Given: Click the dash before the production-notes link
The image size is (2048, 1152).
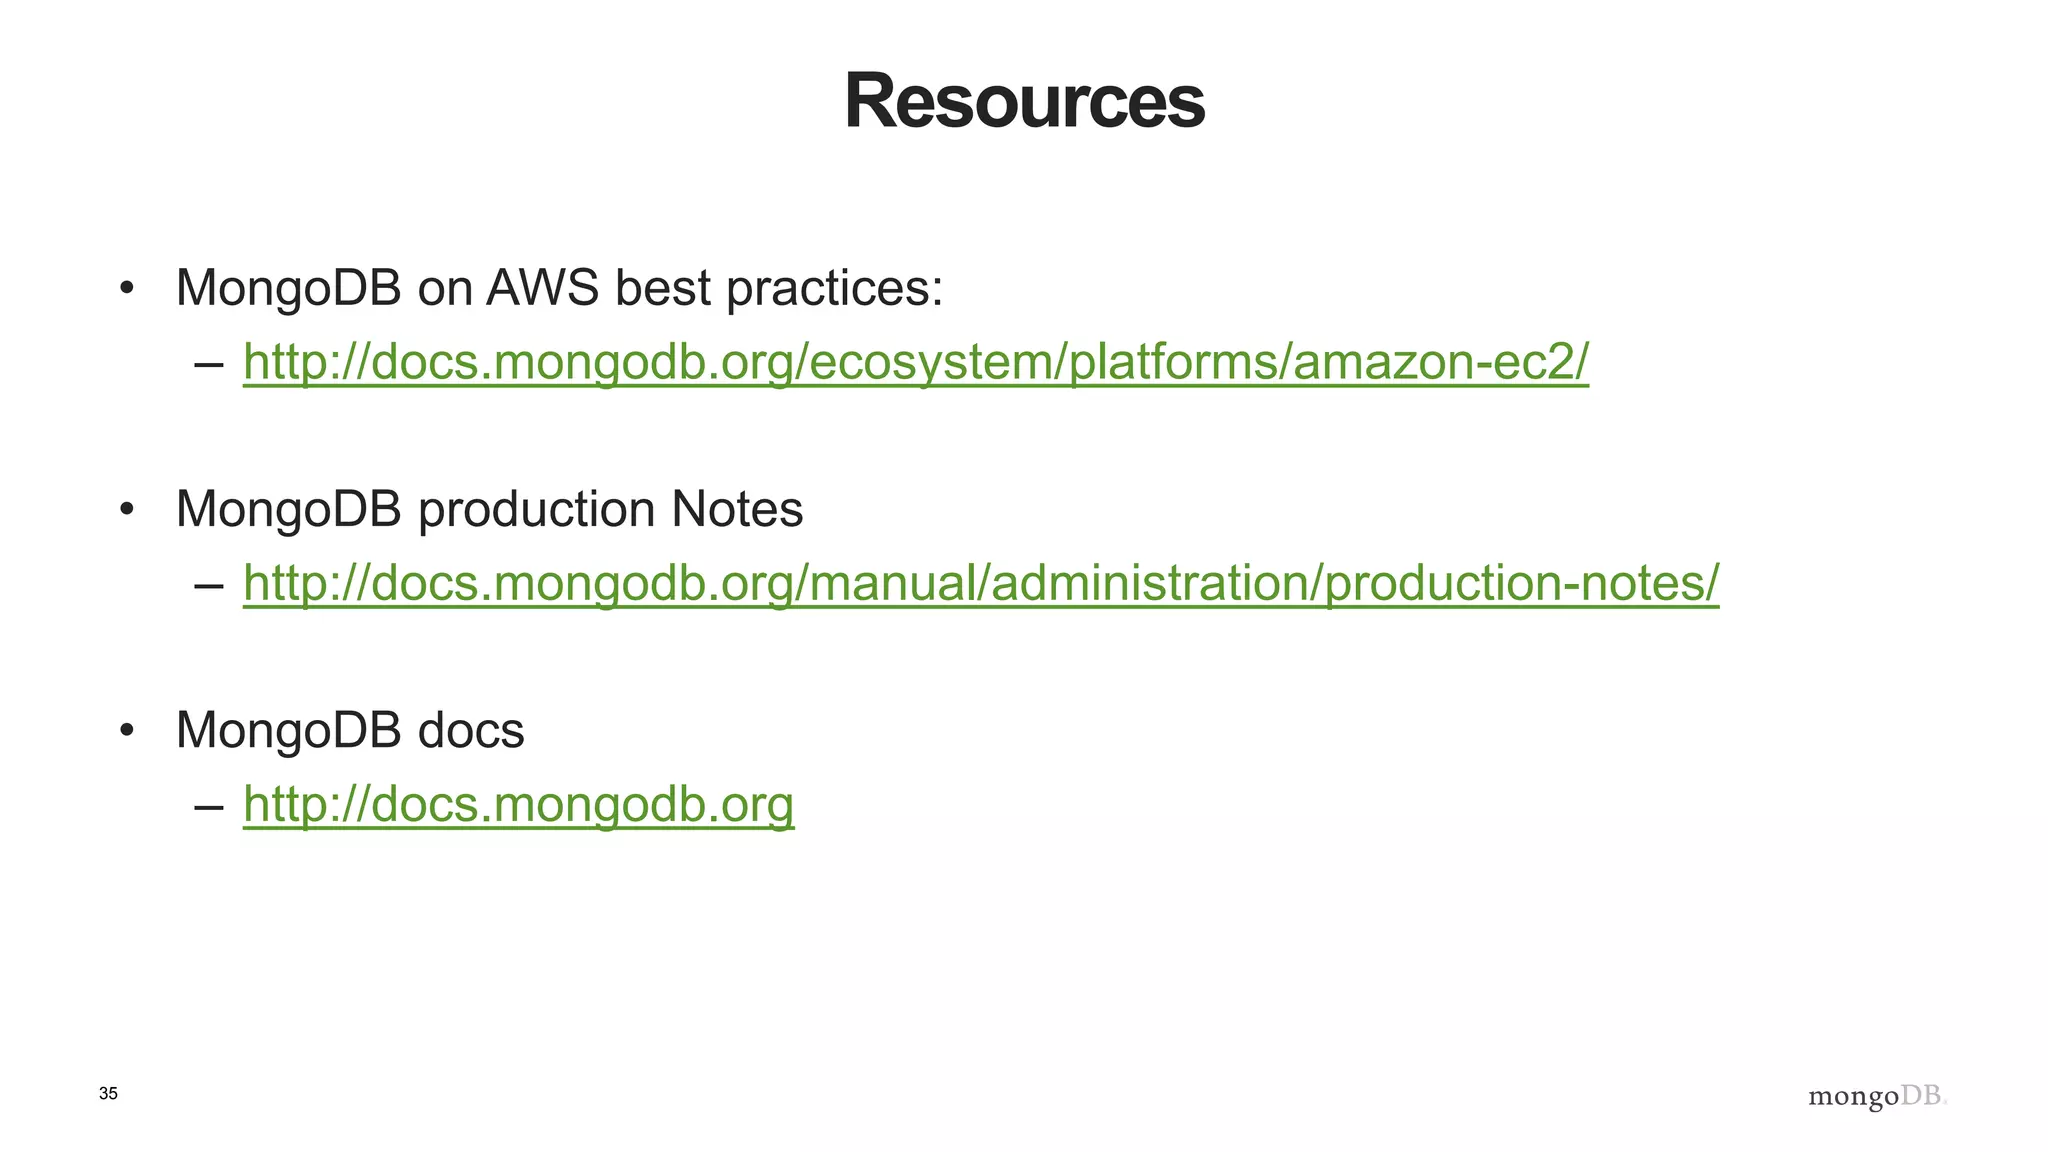Looking at the screenshot, I should click(x=209, y=584).
